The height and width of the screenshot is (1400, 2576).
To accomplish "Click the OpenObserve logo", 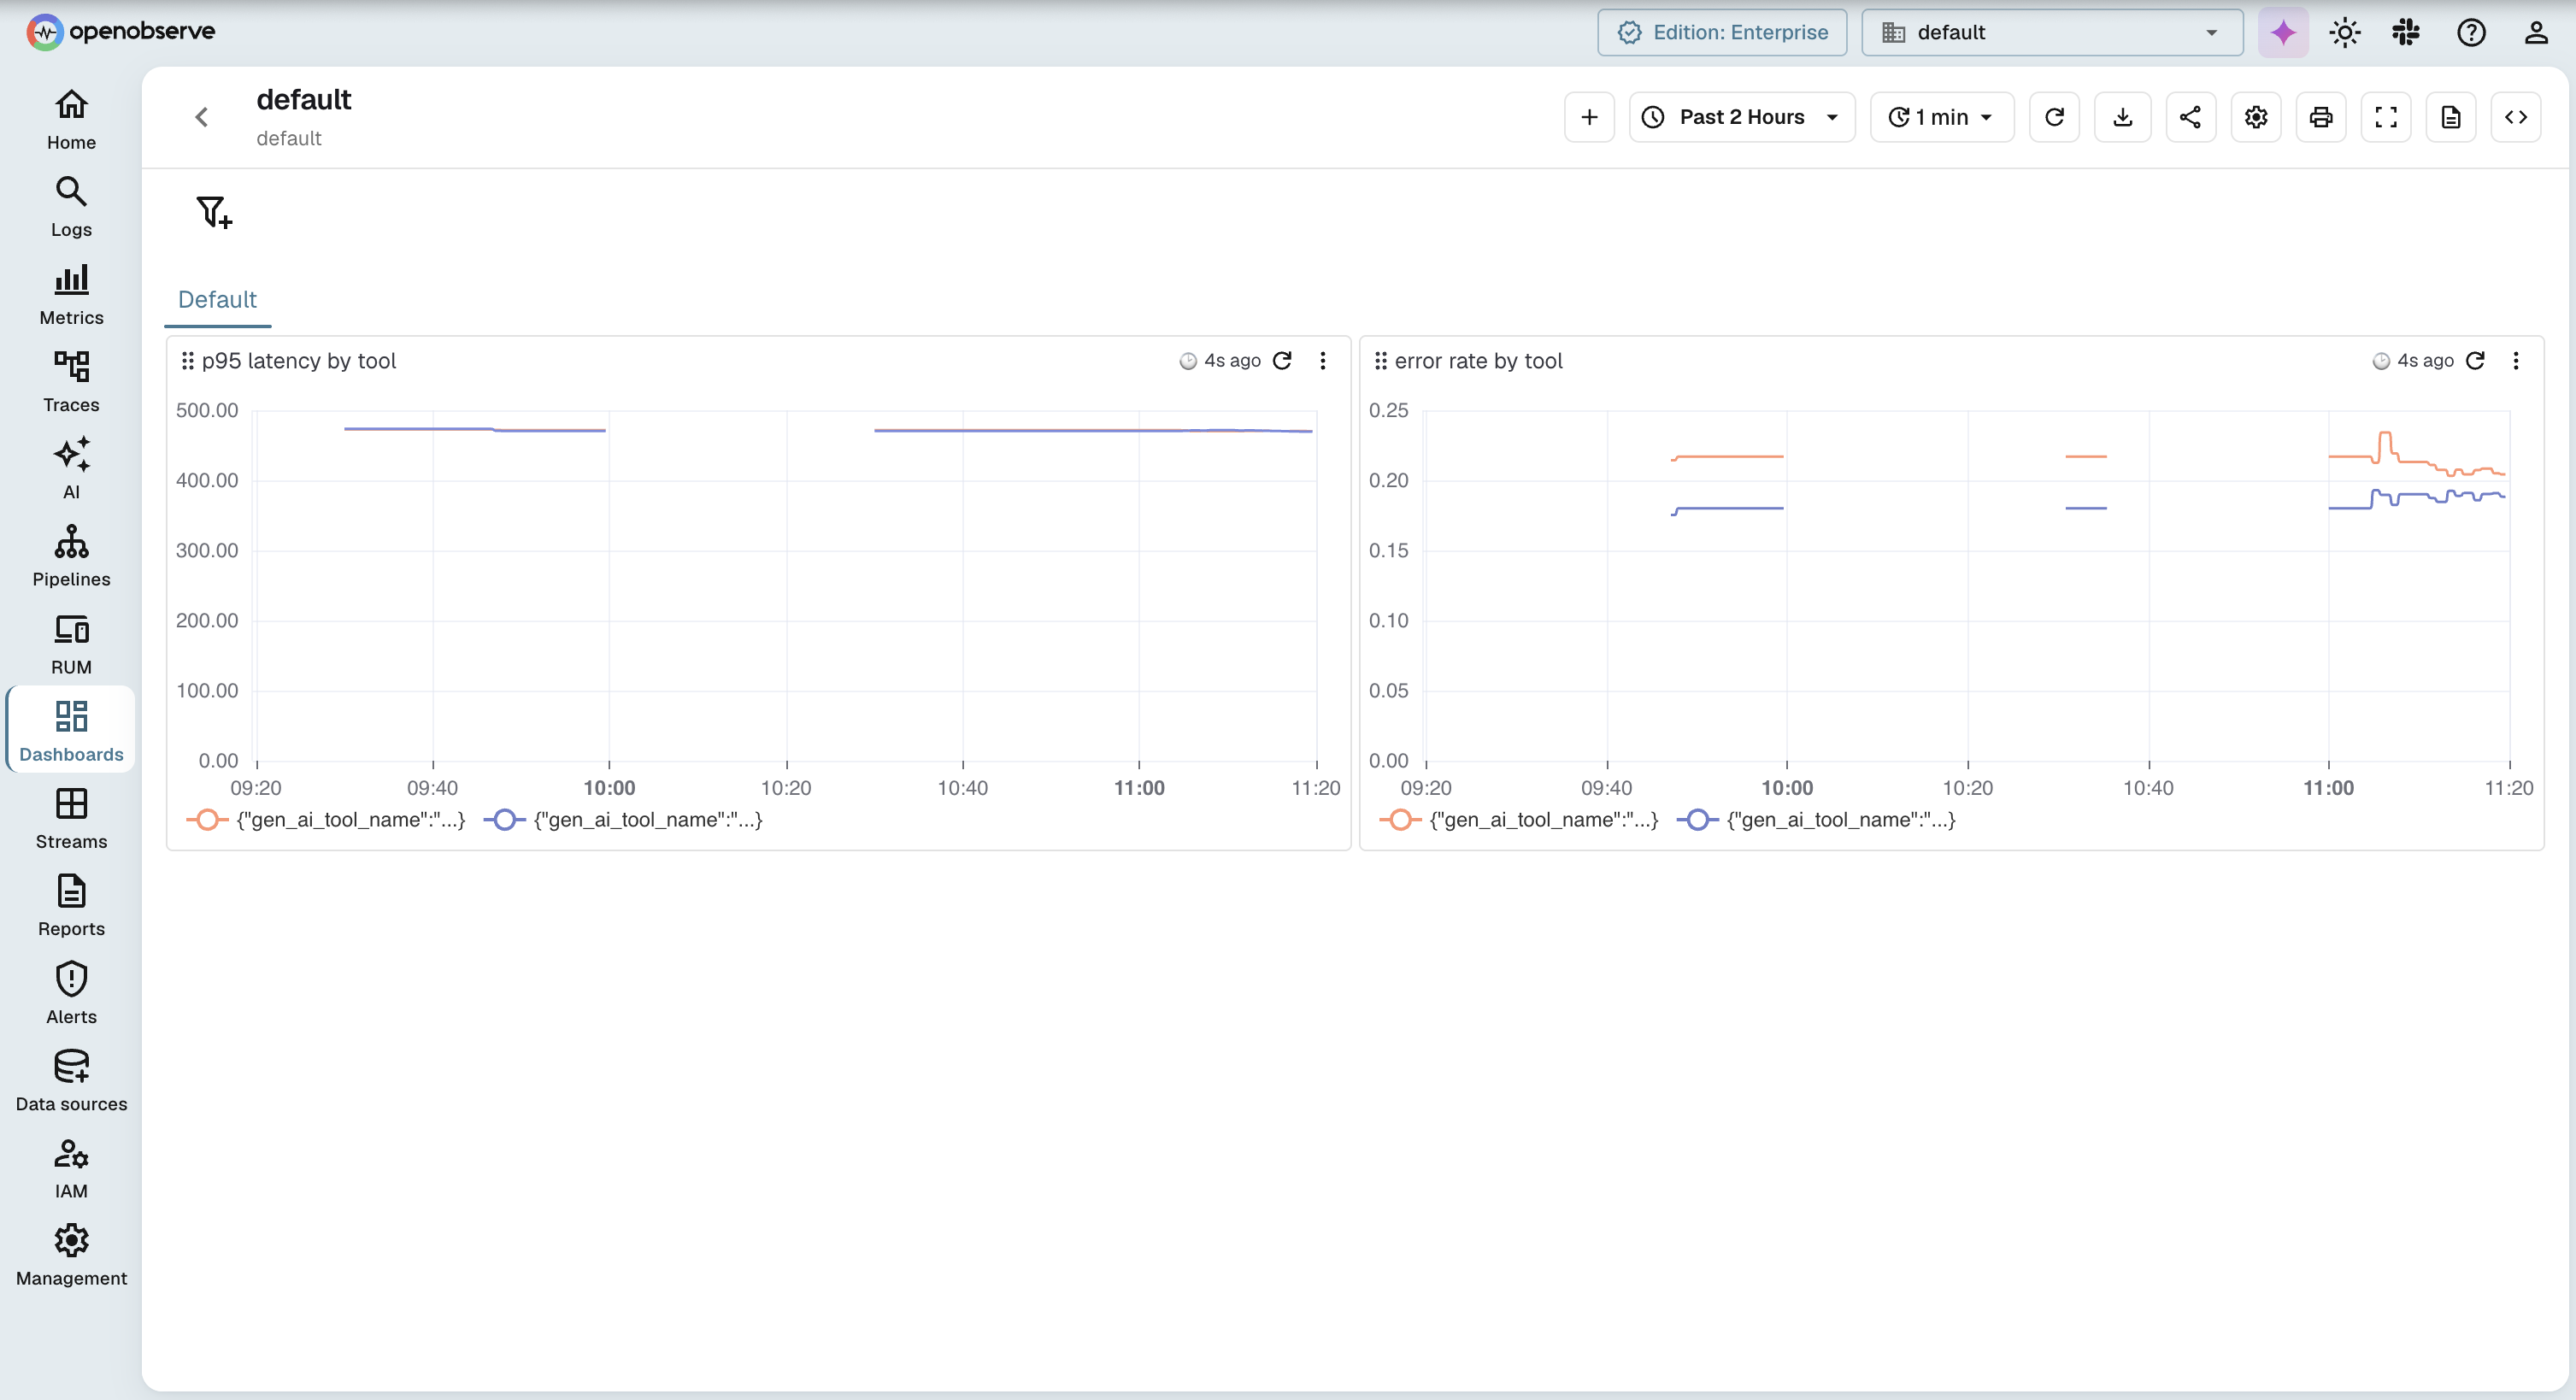I will [121, 32].
